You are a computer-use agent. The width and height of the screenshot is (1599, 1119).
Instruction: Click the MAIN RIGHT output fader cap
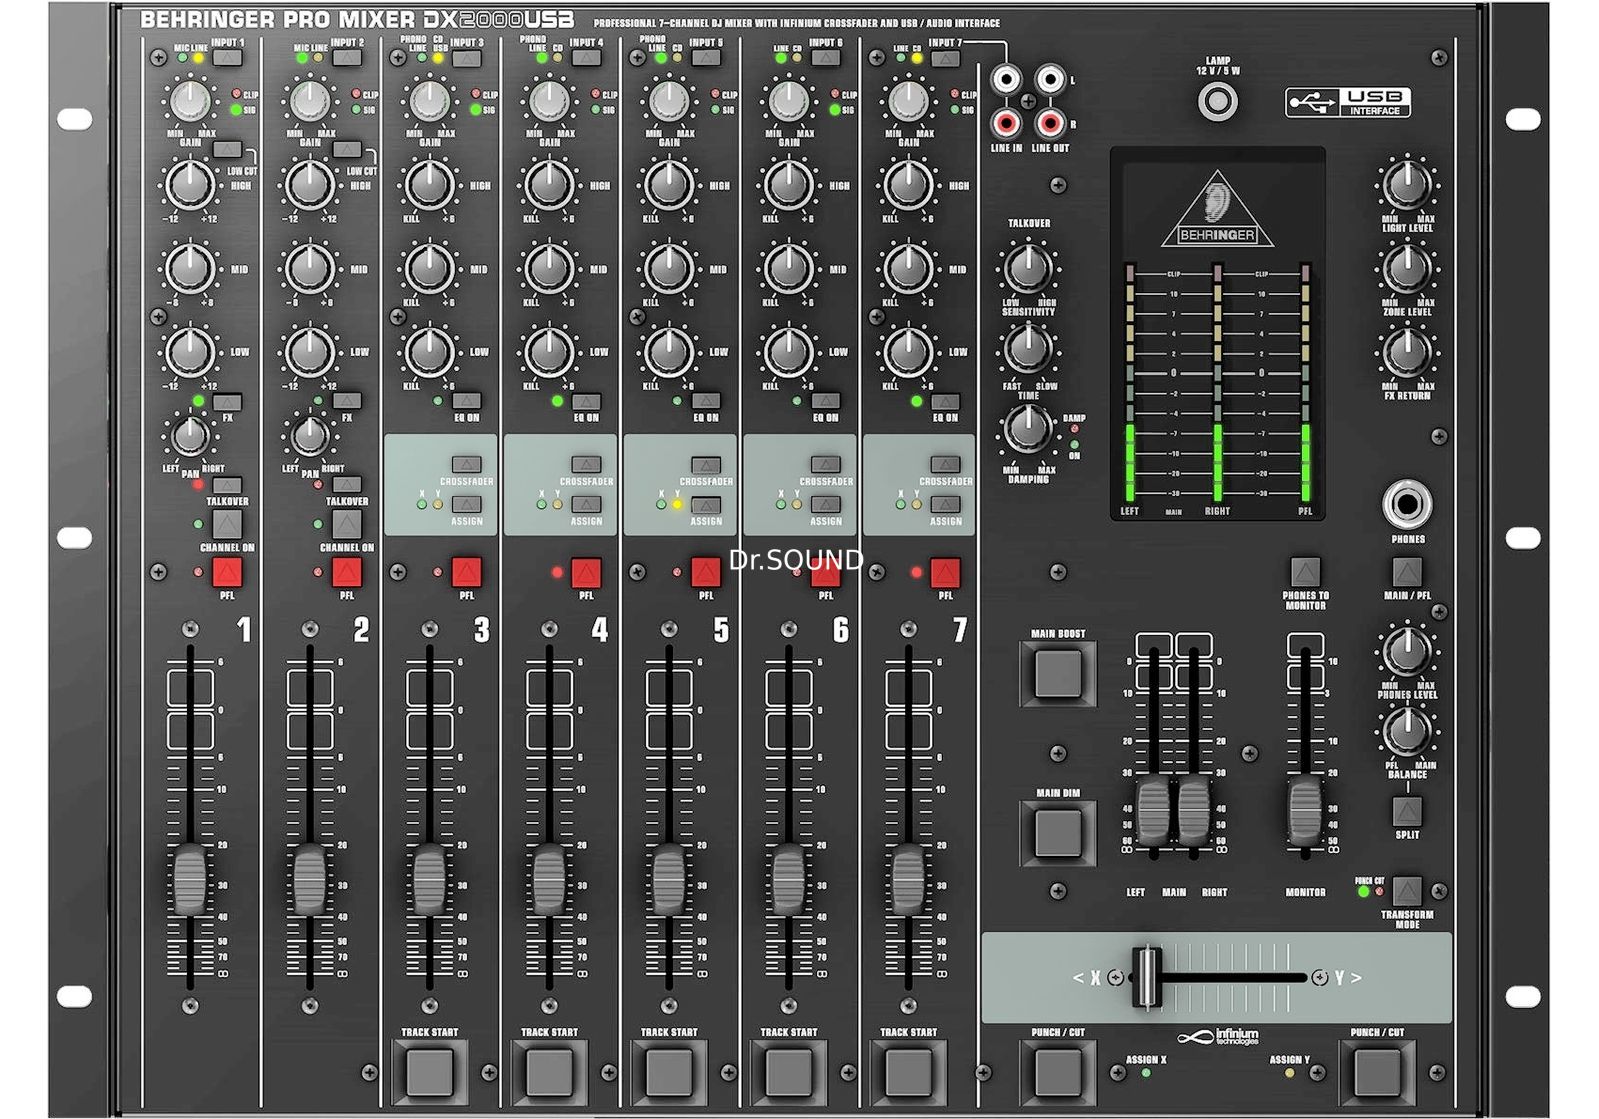[x=1194, y=810]
